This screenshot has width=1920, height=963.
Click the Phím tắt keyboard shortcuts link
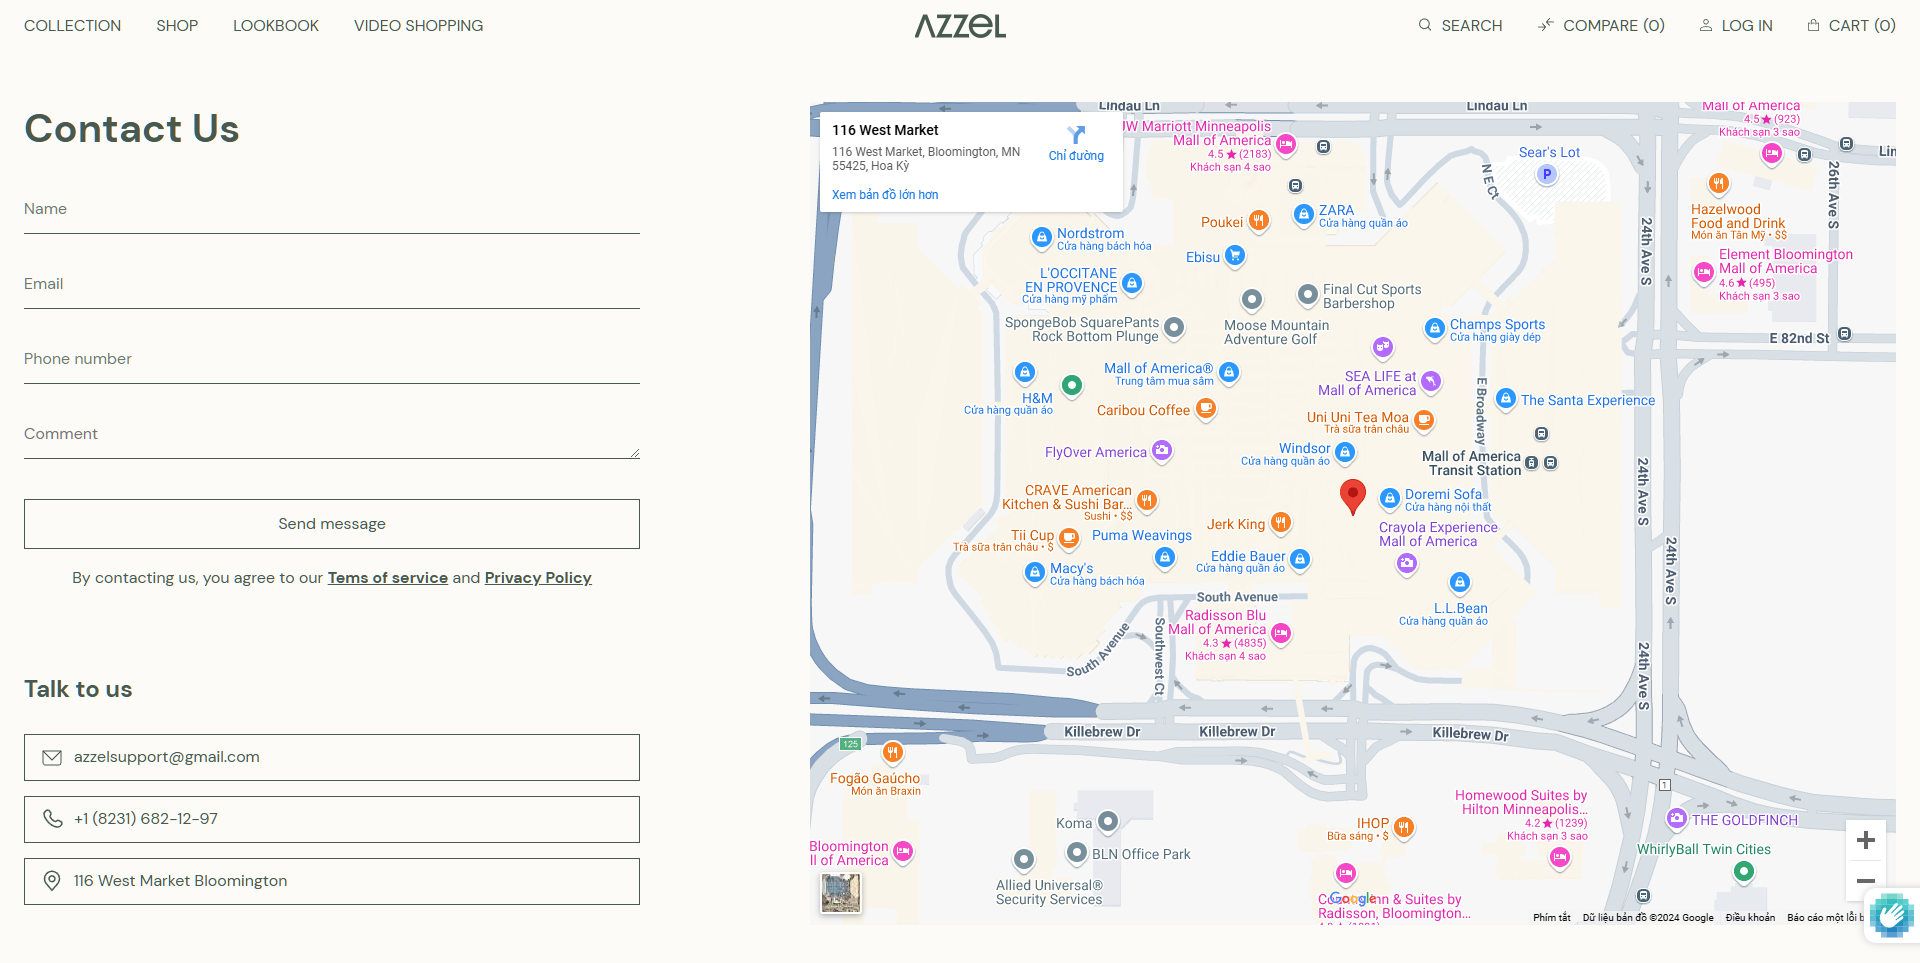(x=1552, y=918)
